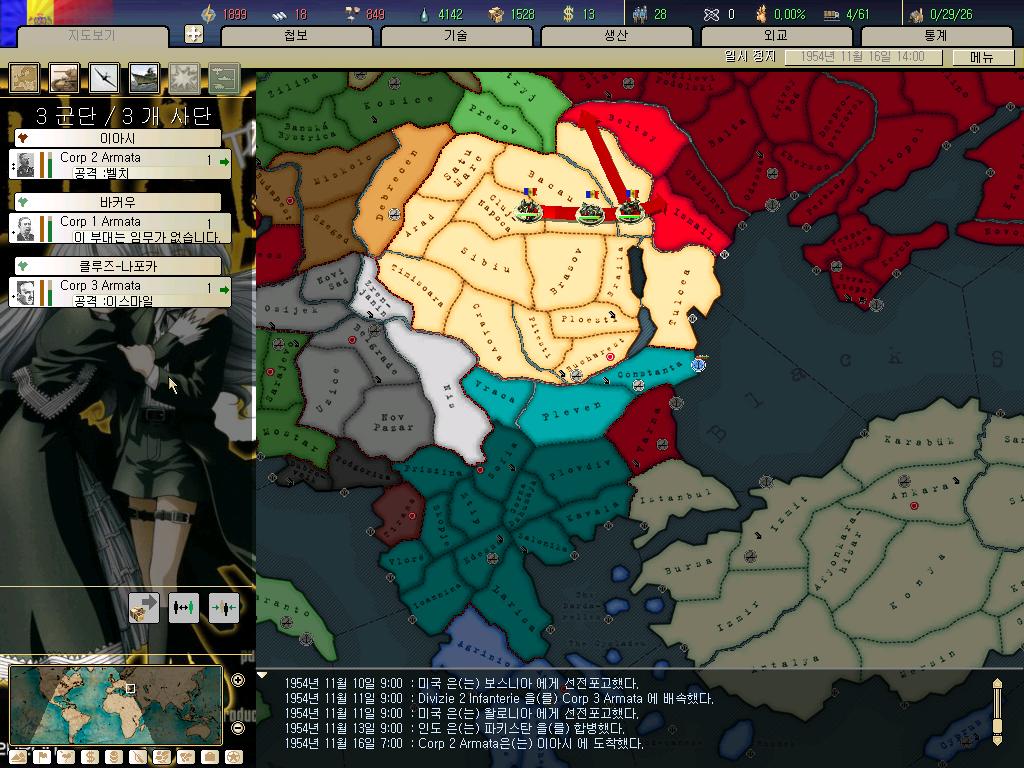Click the four-arrow move icon beside 지도보기
The width and height of the screenshot is (1024, 768).
pyautogui.click(x=194, y=34)
